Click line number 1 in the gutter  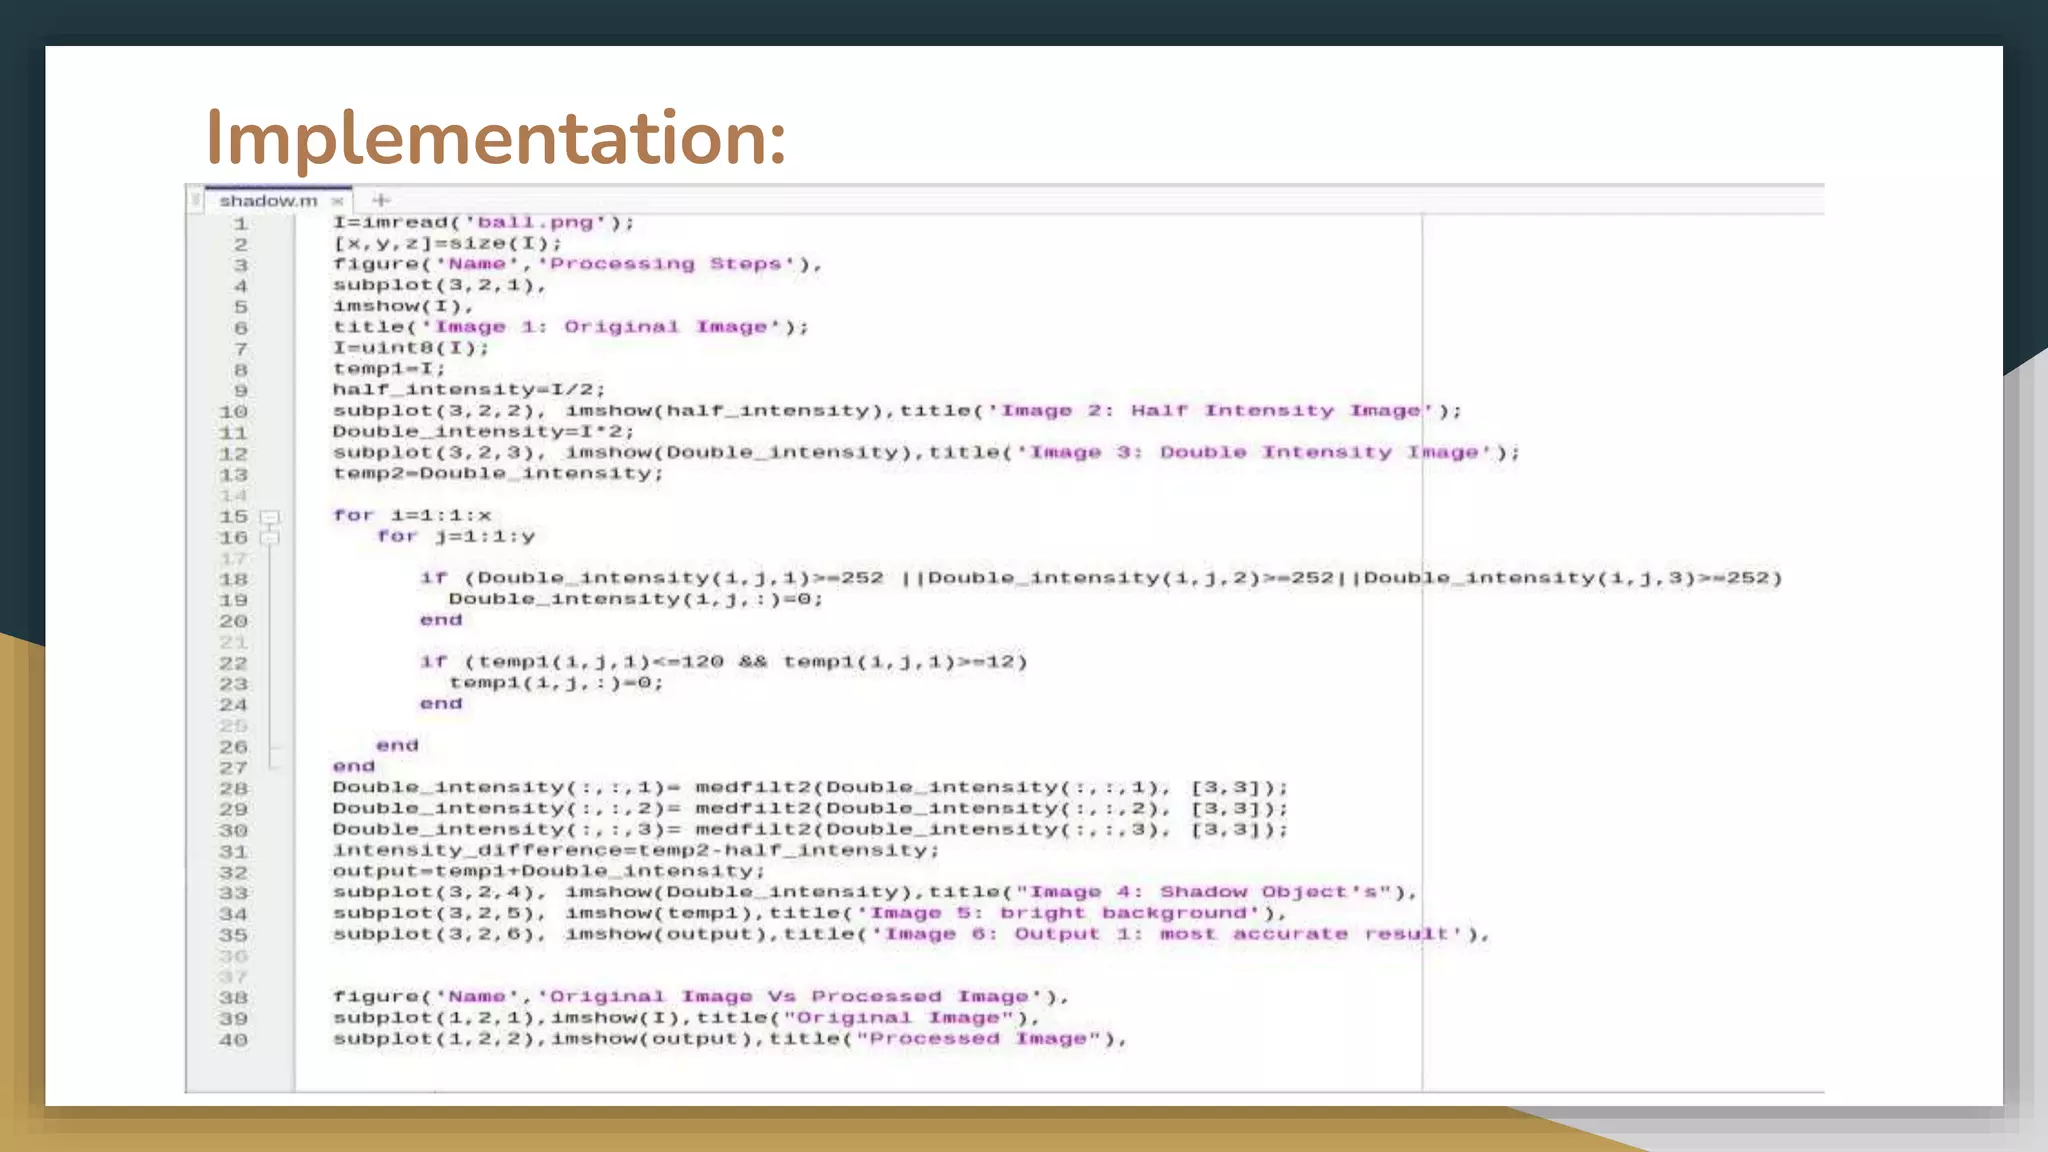pos(240,224)
